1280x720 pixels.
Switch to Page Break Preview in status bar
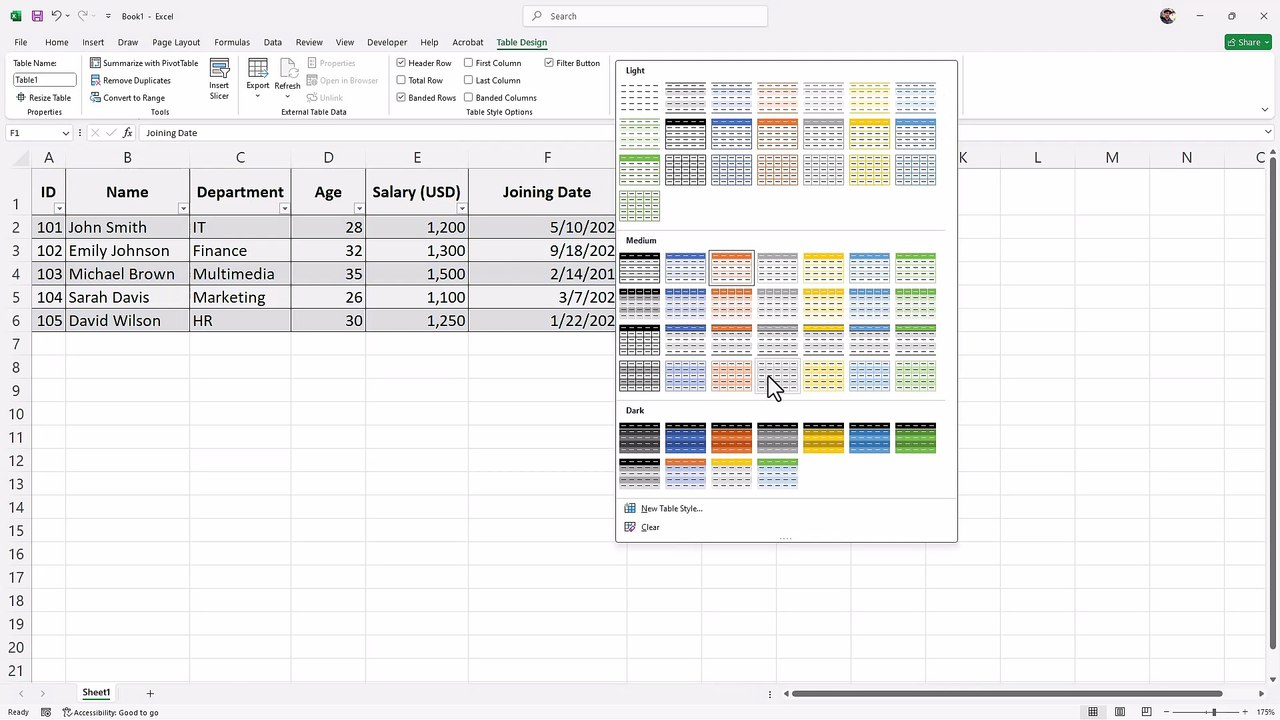pyautogui.click(x=1147, y=712)
